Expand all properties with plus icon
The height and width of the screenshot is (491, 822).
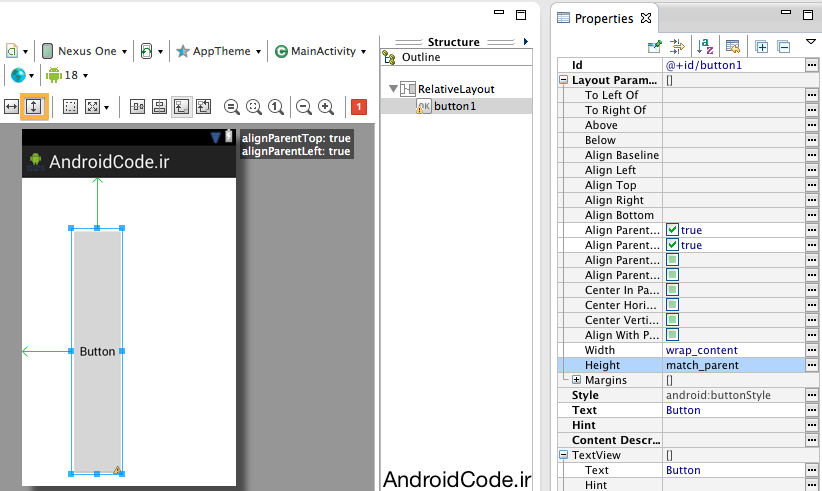(761, 46)
